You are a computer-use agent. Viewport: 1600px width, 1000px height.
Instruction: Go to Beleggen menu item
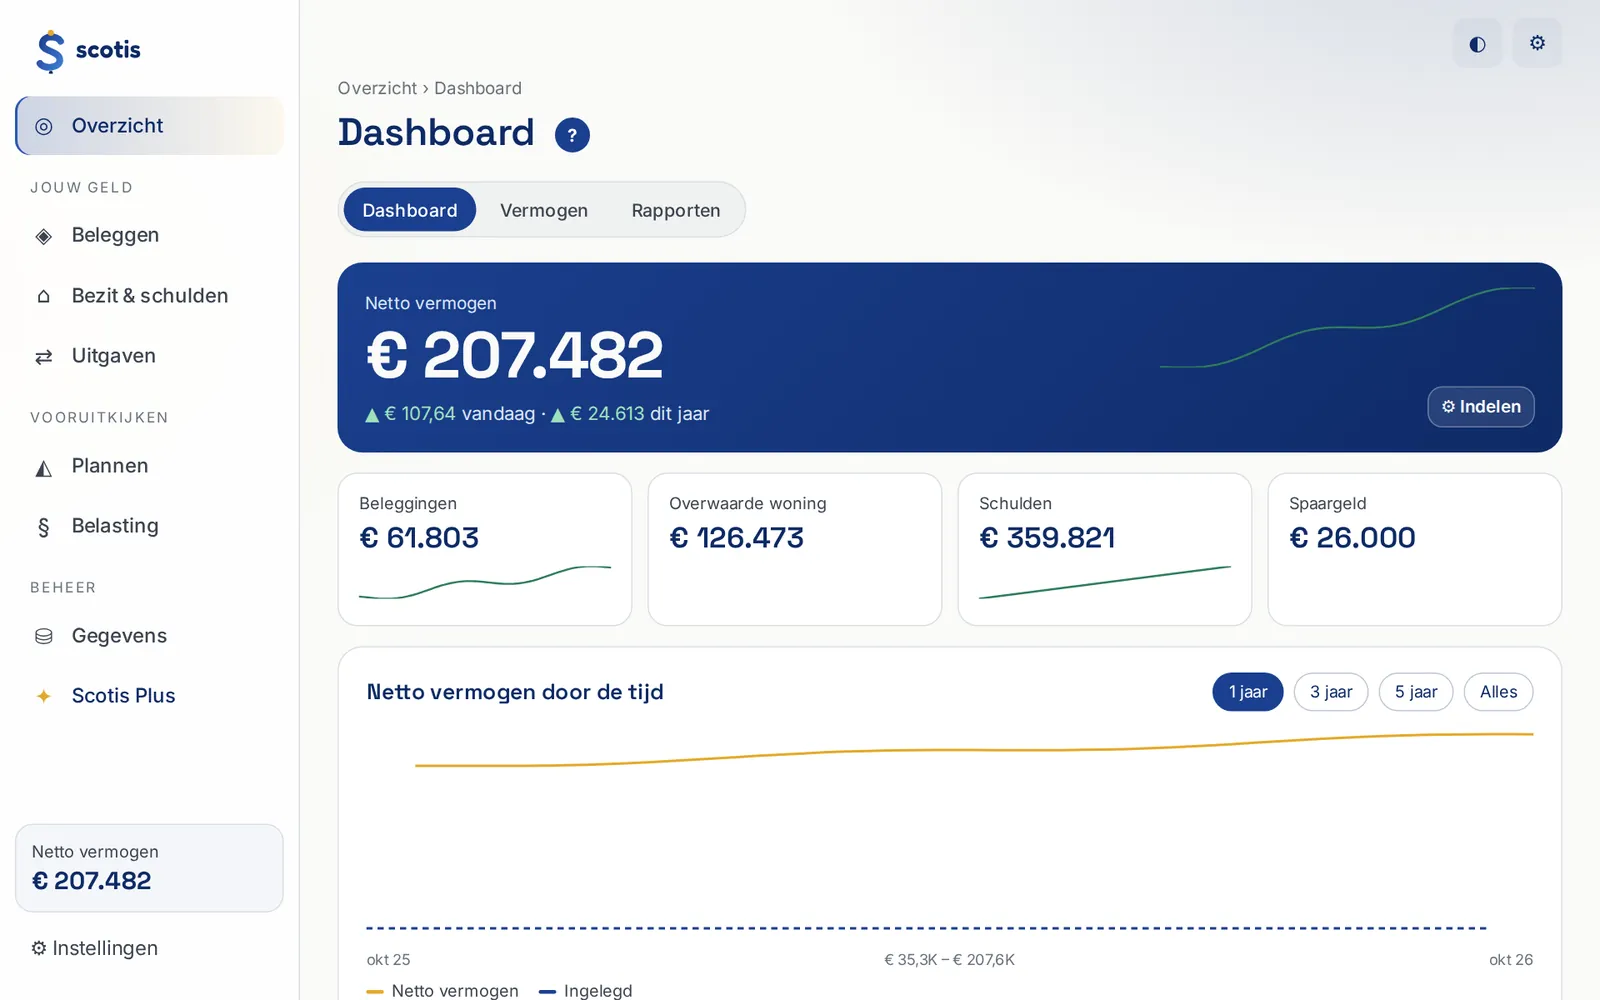[x=149, y=236]
